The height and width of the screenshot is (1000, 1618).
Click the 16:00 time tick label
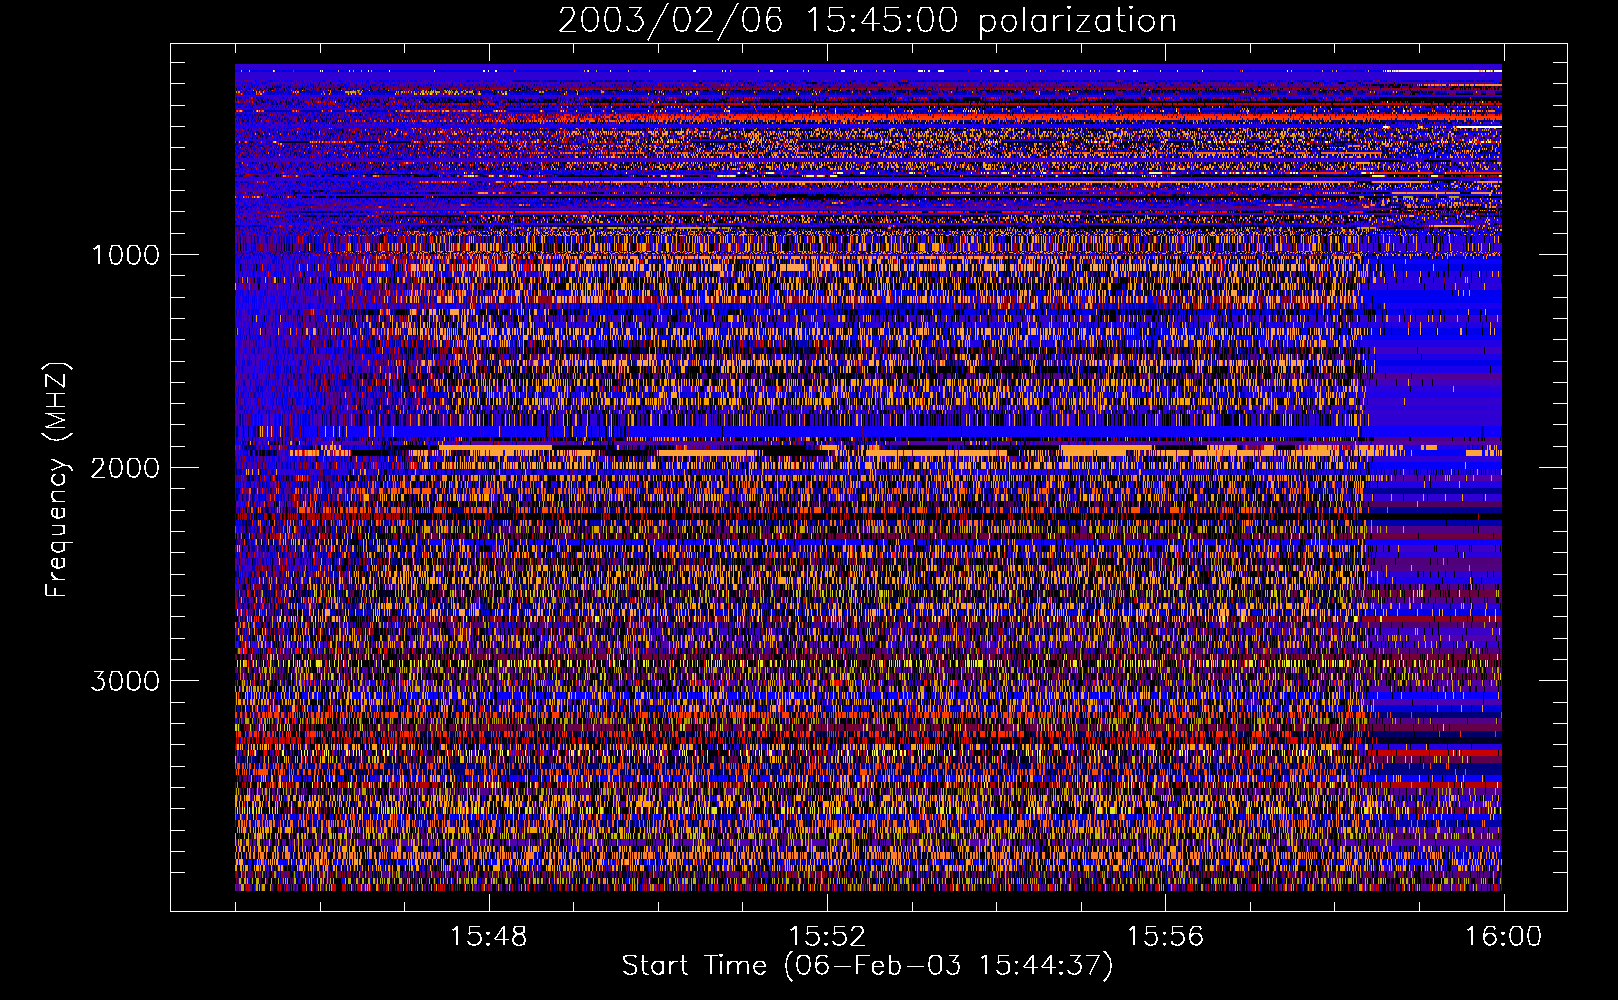1503,937
